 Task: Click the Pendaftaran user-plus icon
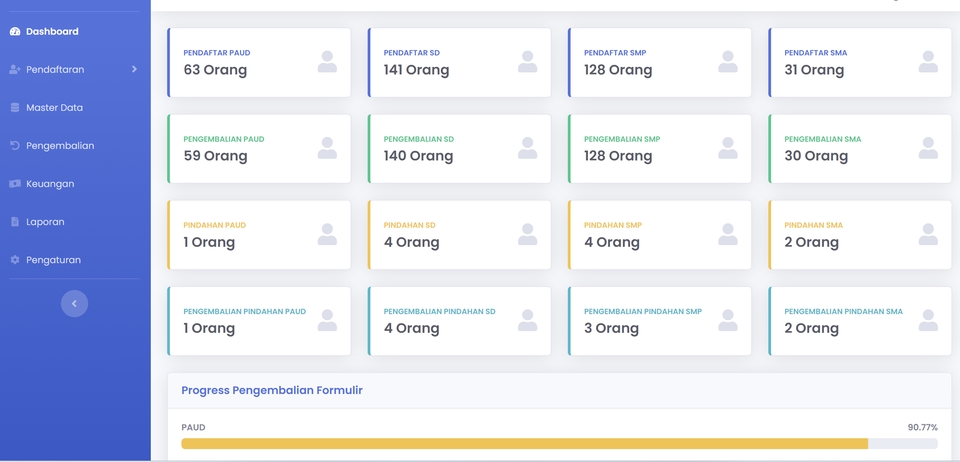pos(15,70)
